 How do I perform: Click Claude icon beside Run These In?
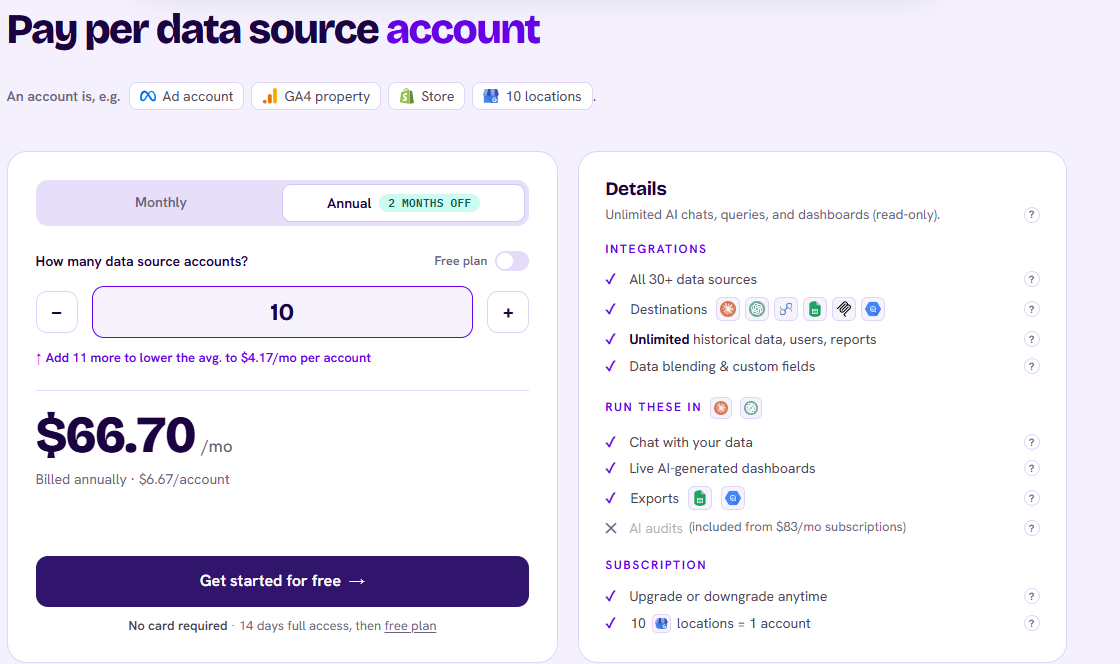click(721, 408)
